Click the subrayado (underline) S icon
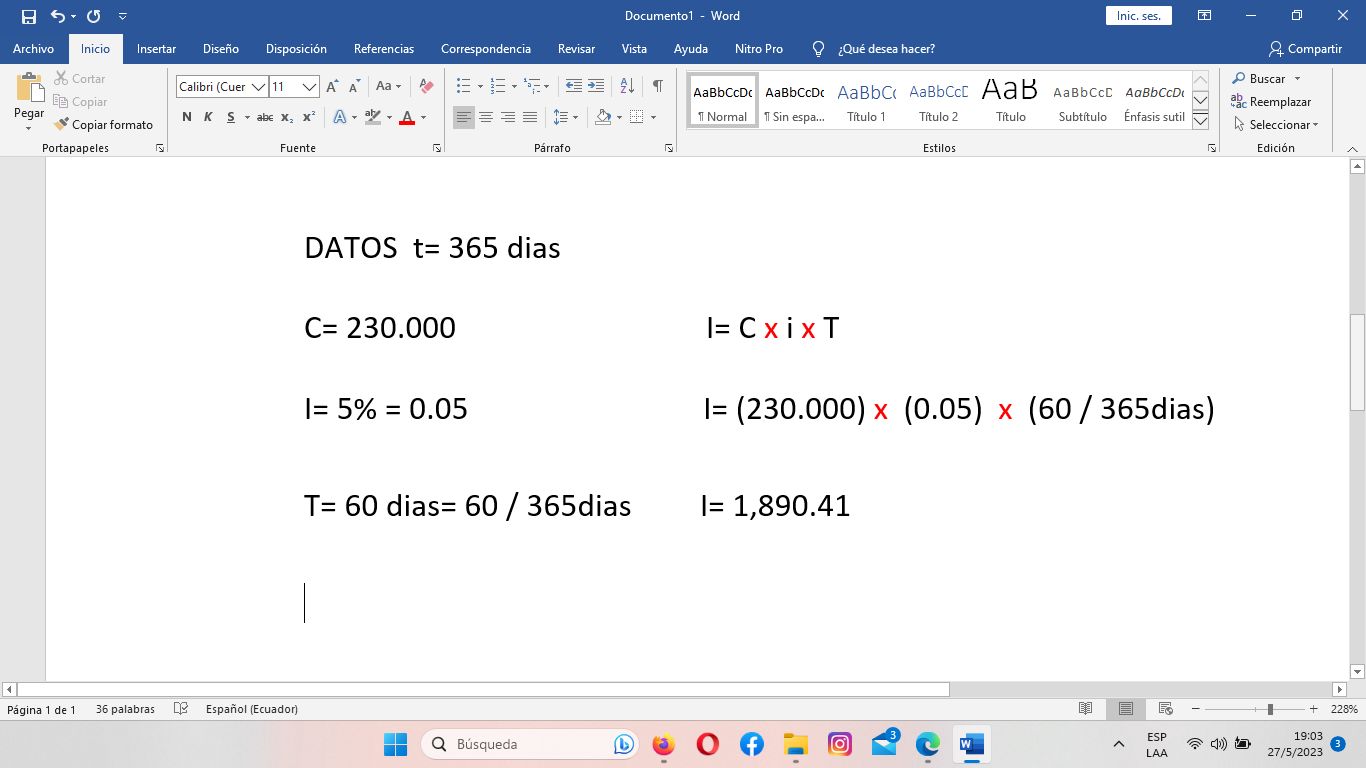This screenshot has width=1366, height=768. click(230, 117)
